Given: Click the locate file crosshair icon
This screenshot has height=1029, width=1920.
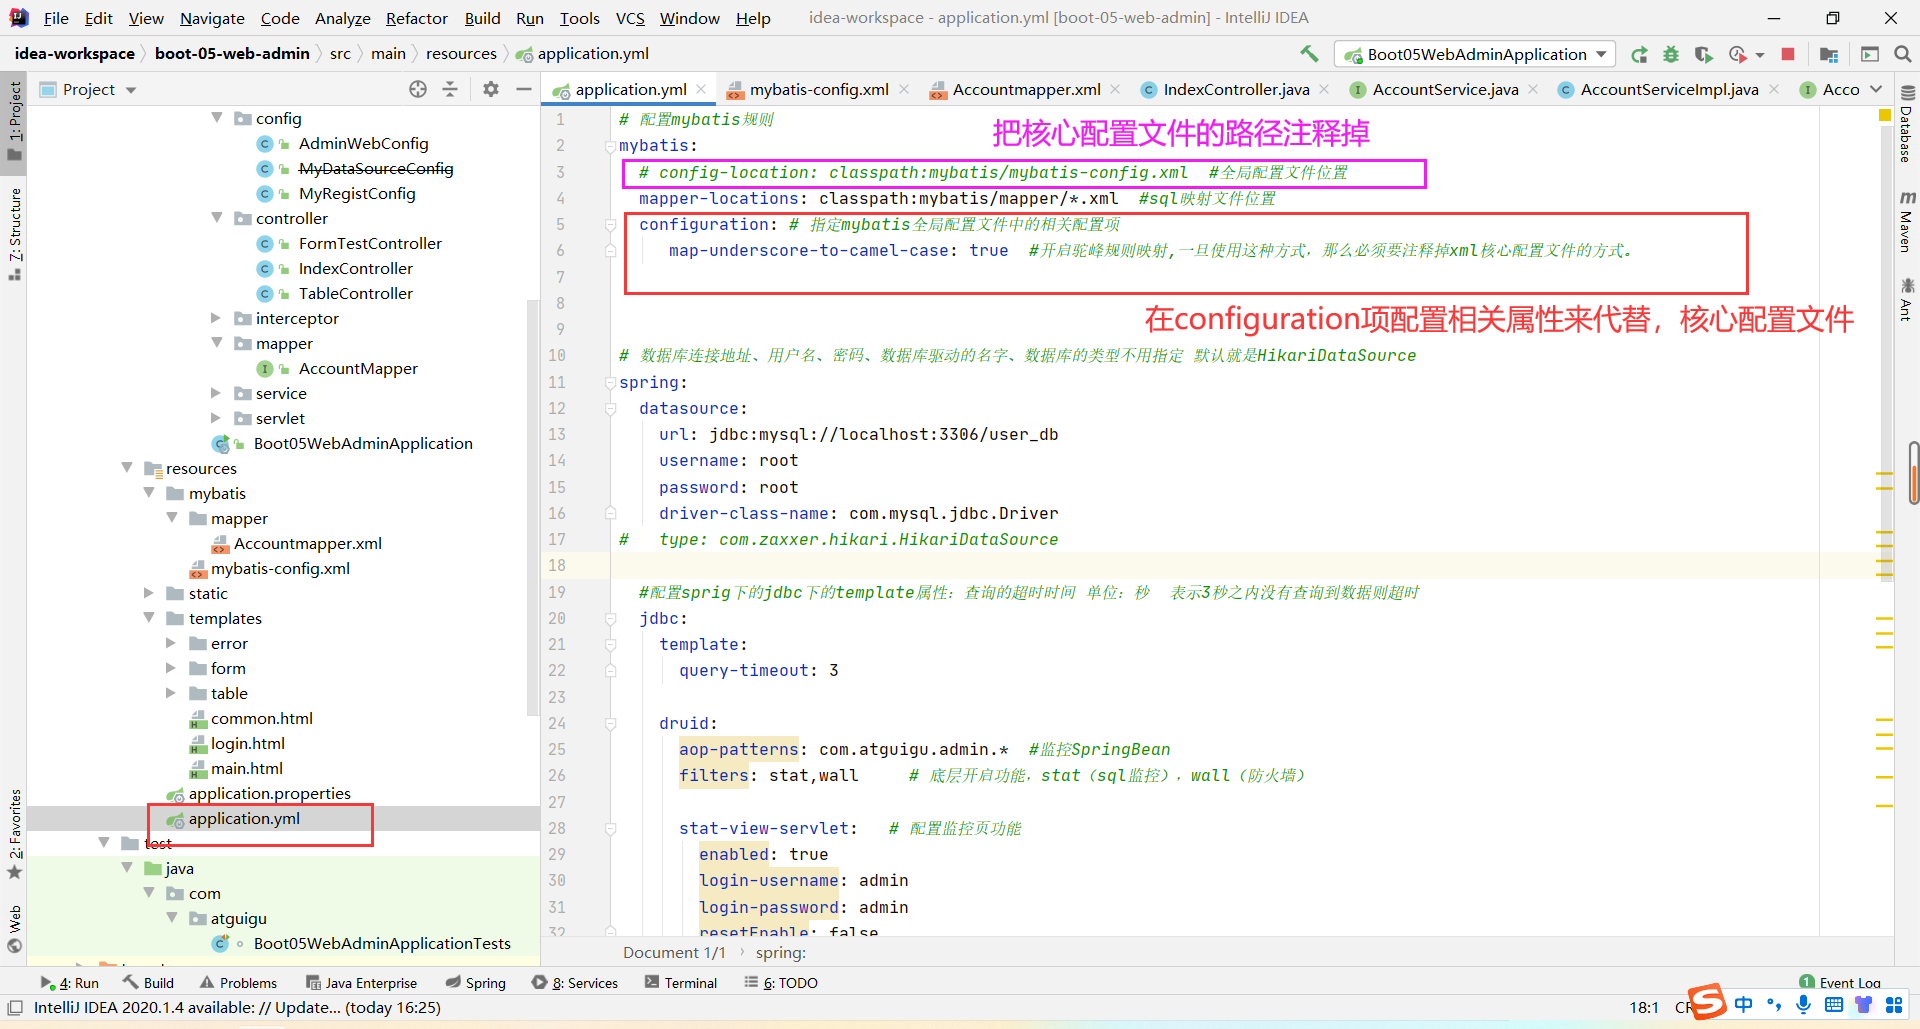Looking at the screenshot, I should (x=418, y=89).
